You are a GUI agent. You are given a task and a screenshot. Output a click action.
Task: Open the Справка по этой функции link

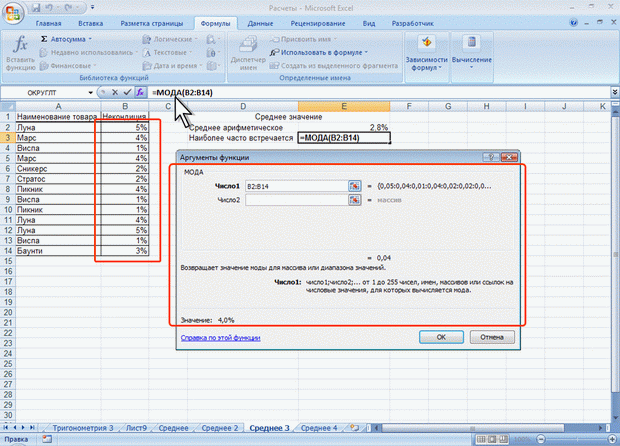click(220, 338)
